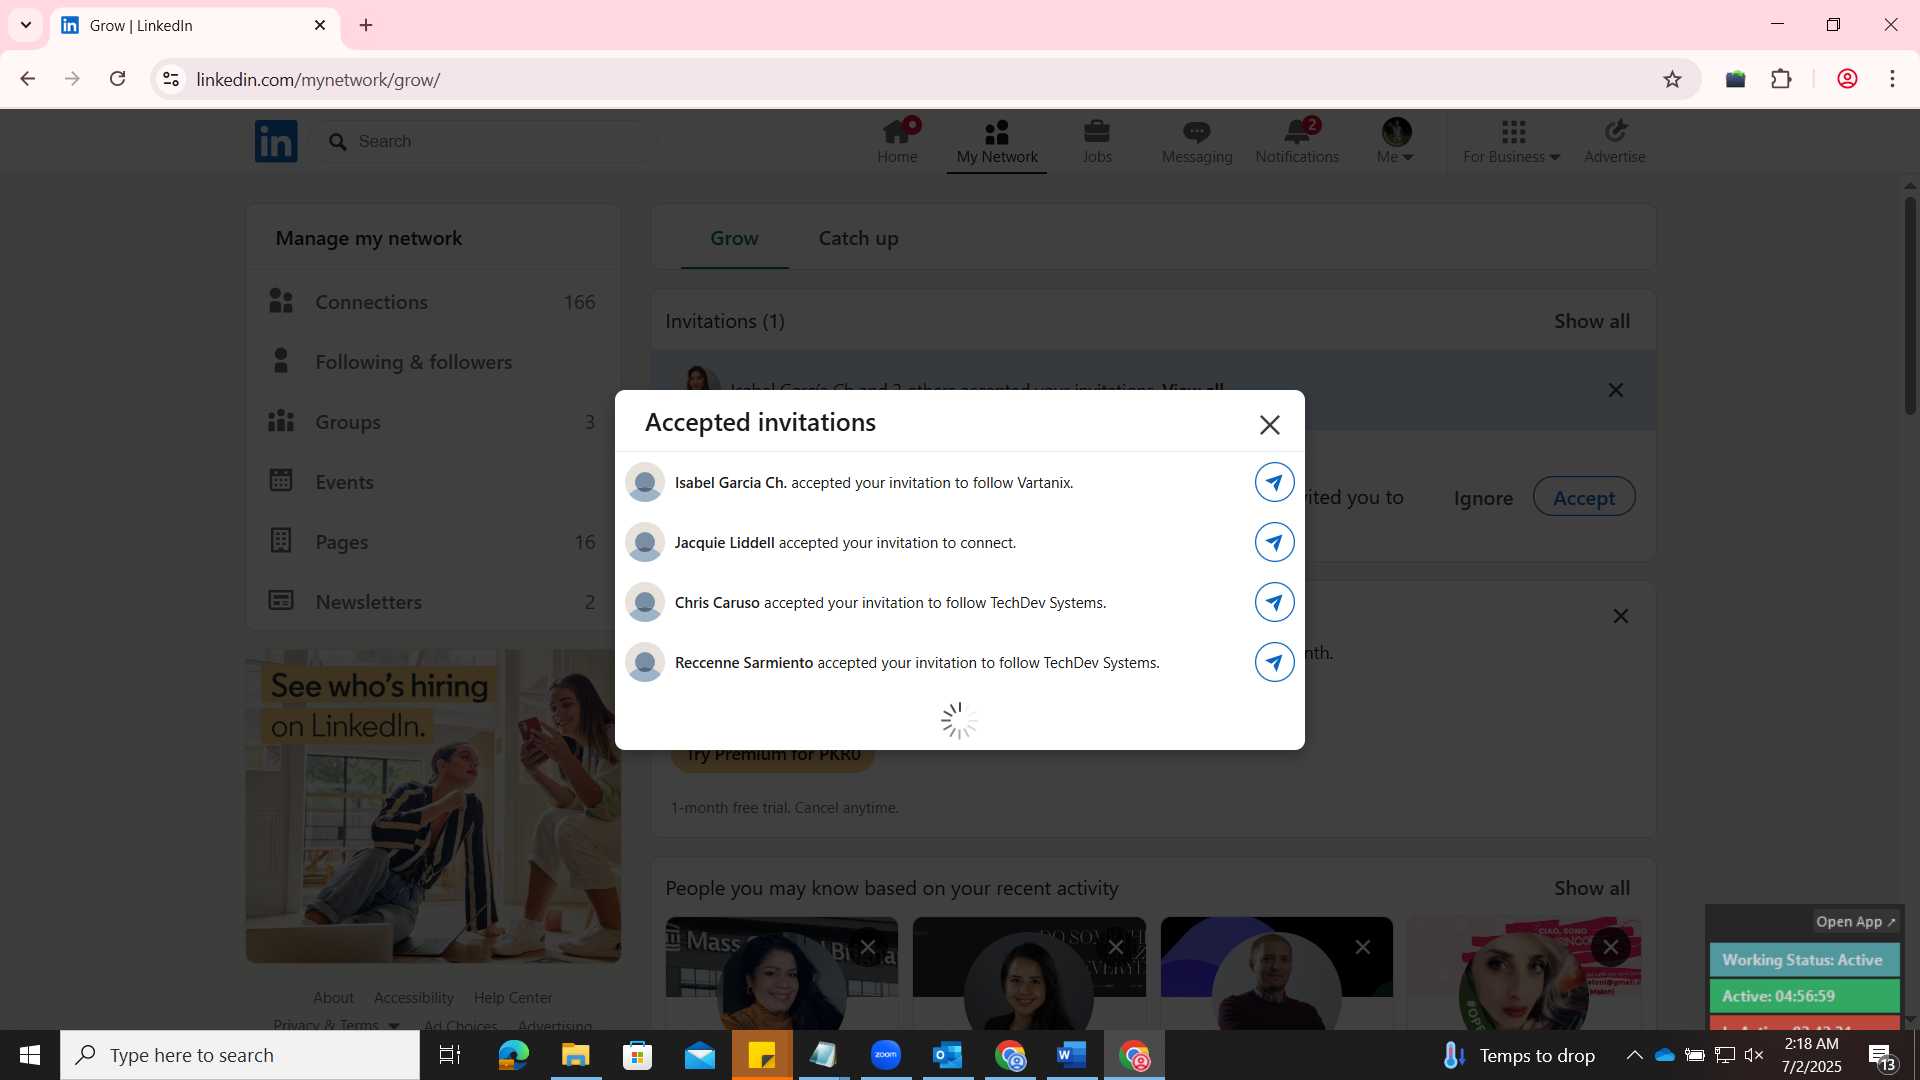Expand the For Business menu
Screen dimensions: 1920x1080
(x=1512, y=141)
